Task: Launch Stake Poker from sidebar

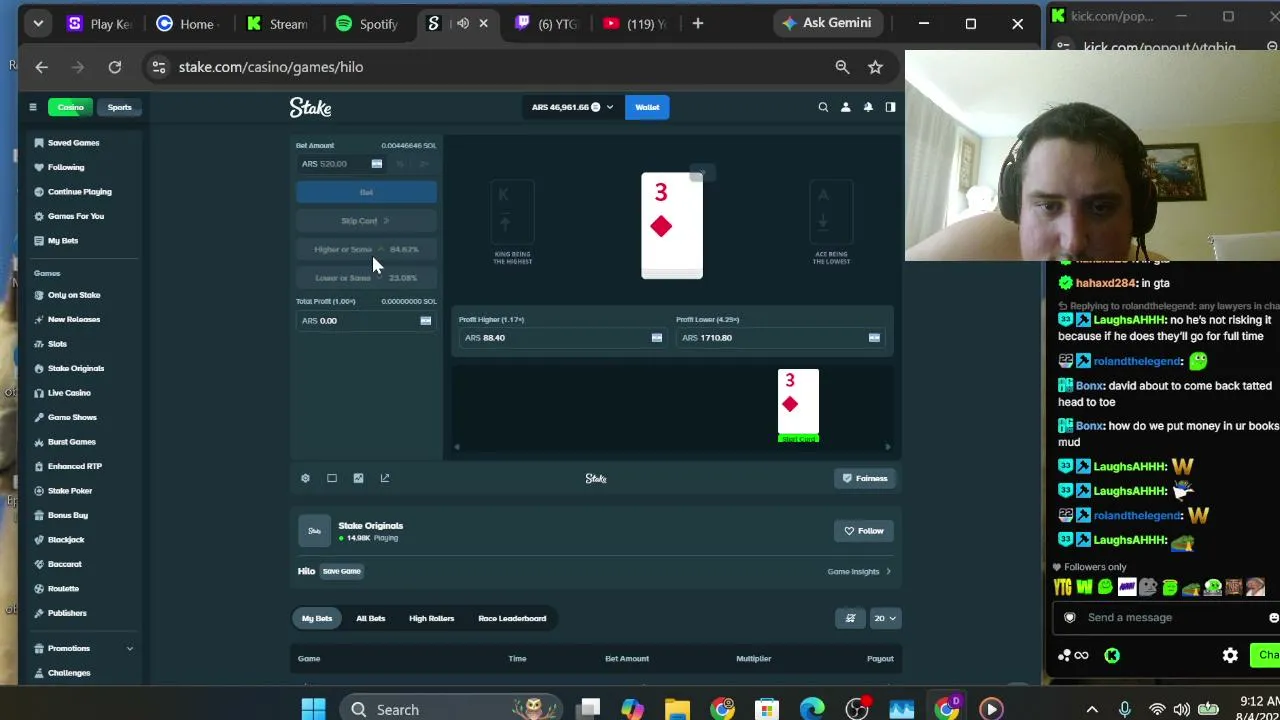Action: pos(69,491)
